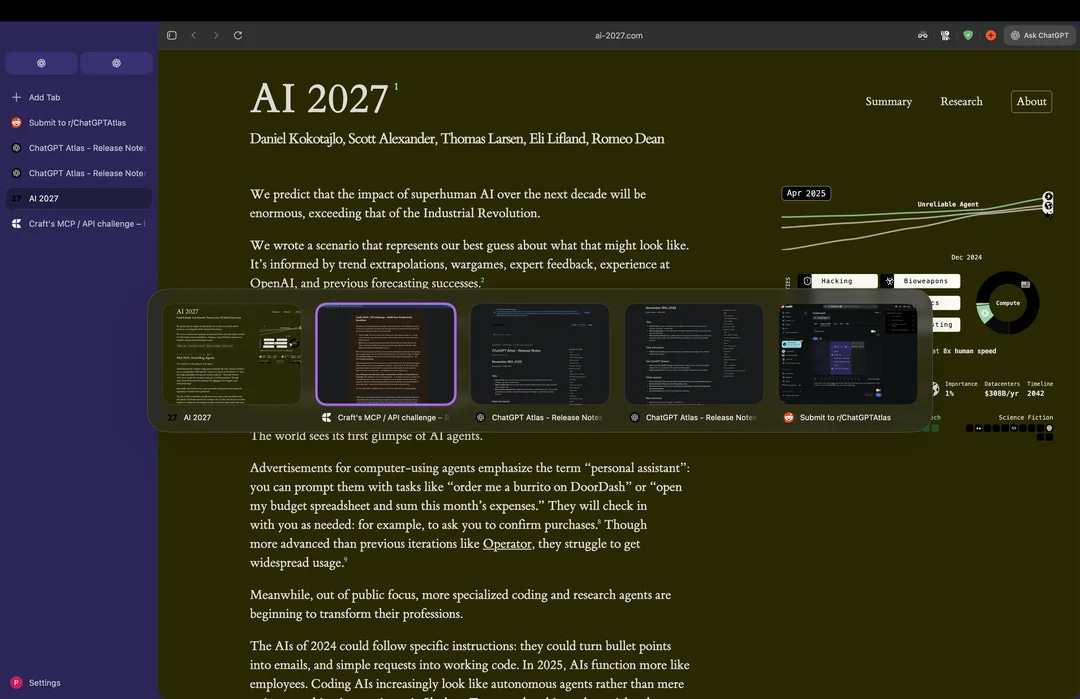Open footnote 2 after forecasting successes

[x=482, y=280]
